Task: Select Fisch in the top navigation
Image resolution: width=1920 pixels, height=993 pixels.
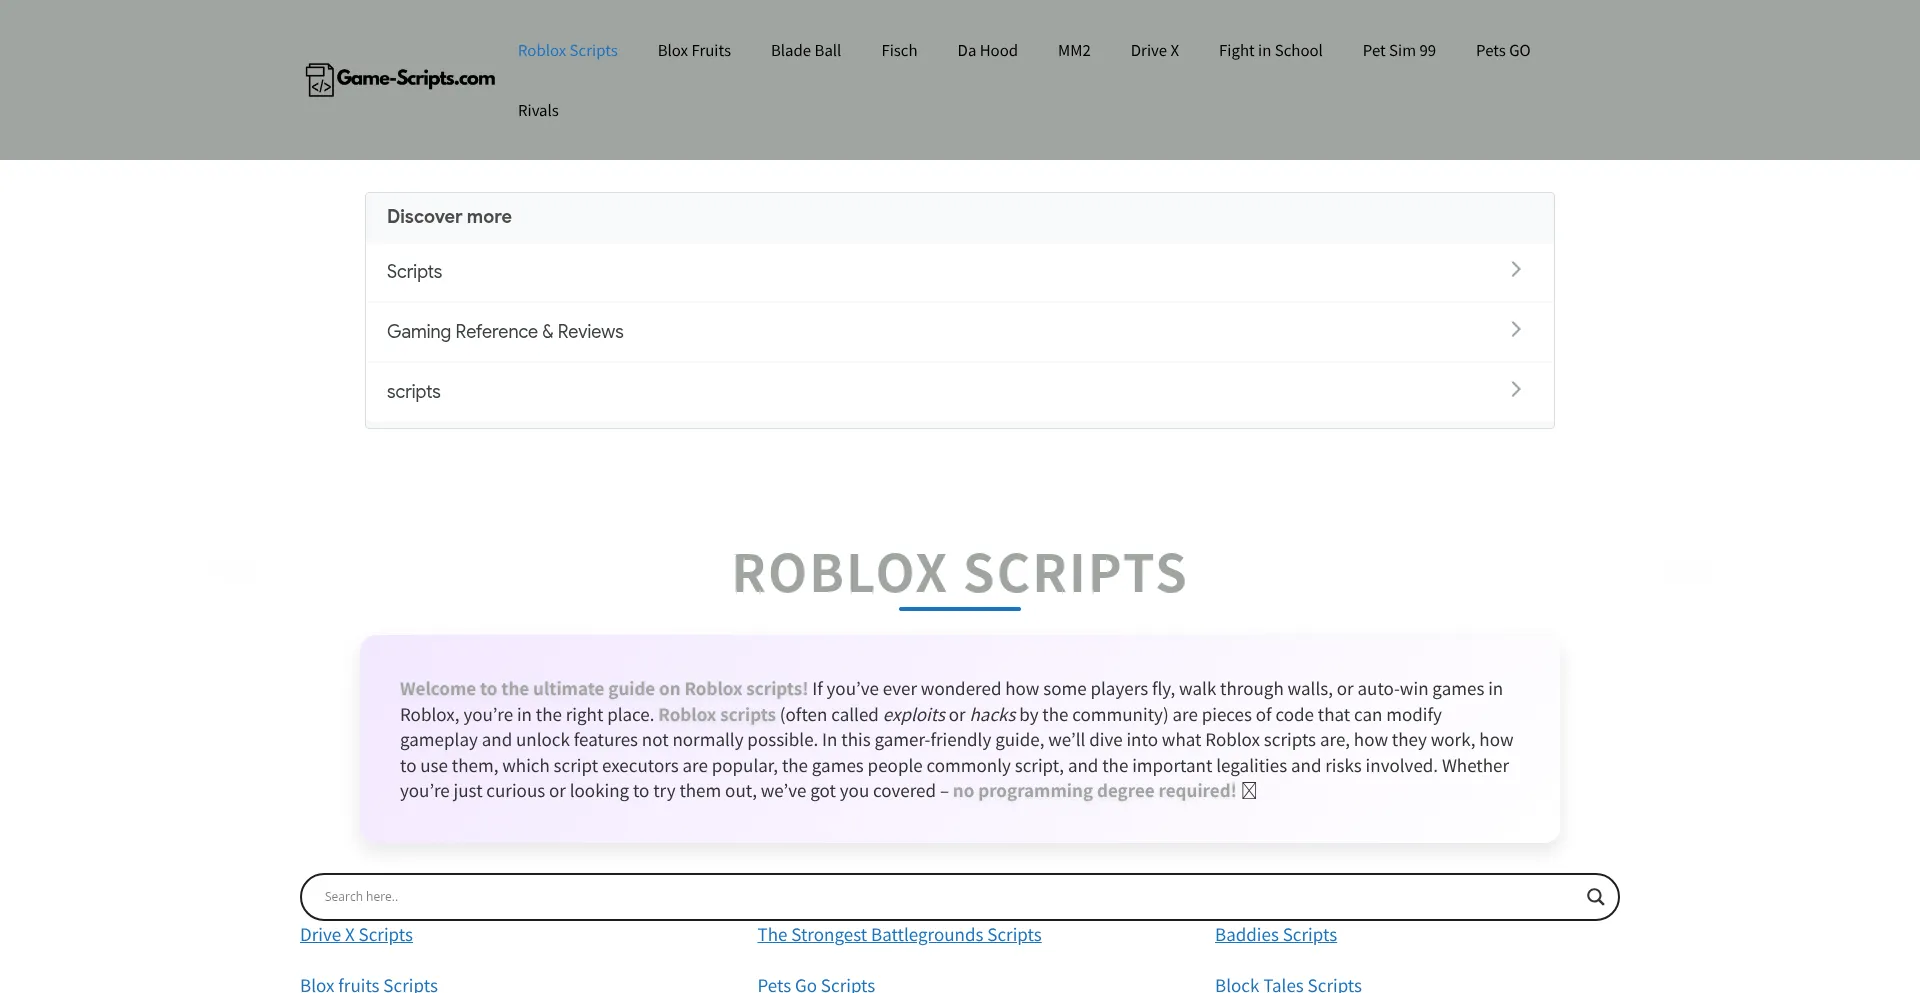Action: (899, 50)
